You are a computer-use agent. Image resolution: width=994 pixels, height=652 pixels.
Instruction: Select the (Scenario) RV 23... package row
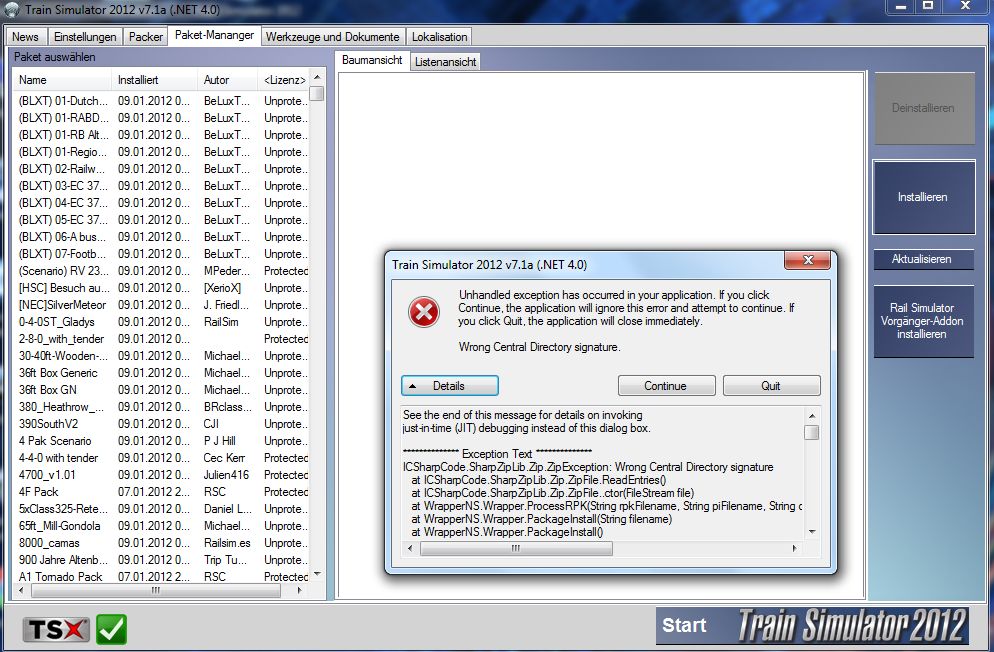pos(161,271)
